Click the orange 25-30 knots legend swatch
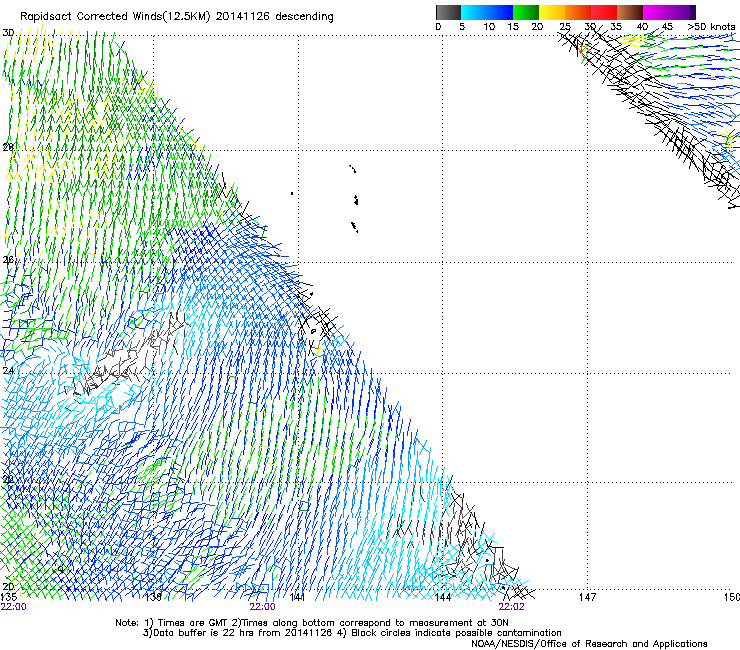Image resolution: width=740 pixels, height=650 pixels. 578,12
